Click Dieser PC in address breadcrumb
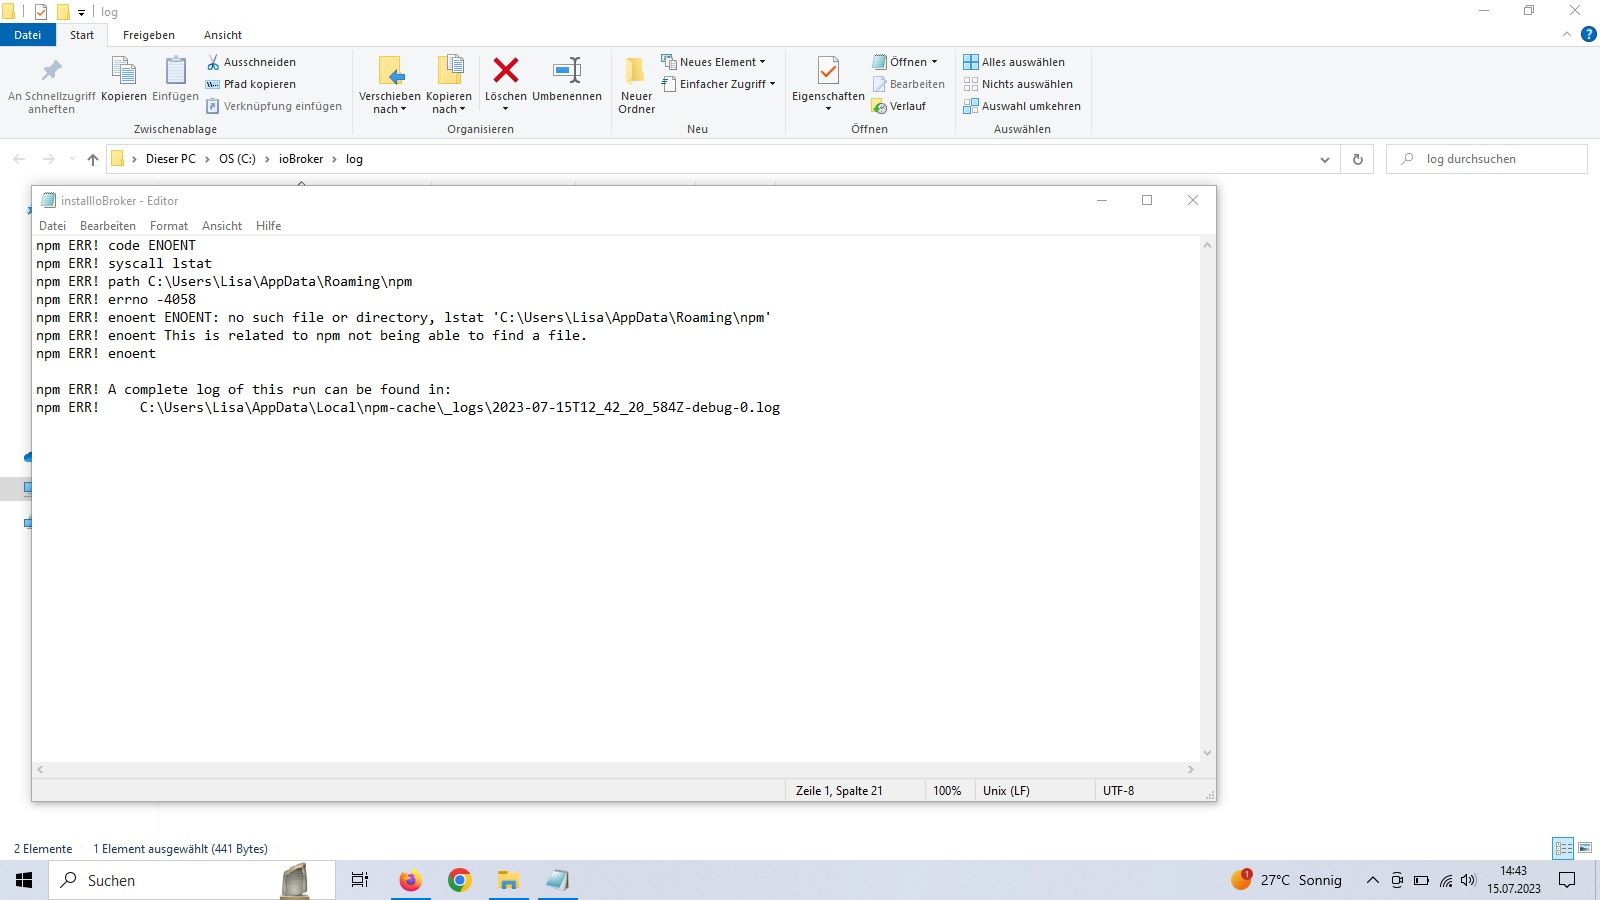This screenshot has height=900, width=1600. pyautogui.click(x=171, y=159)
